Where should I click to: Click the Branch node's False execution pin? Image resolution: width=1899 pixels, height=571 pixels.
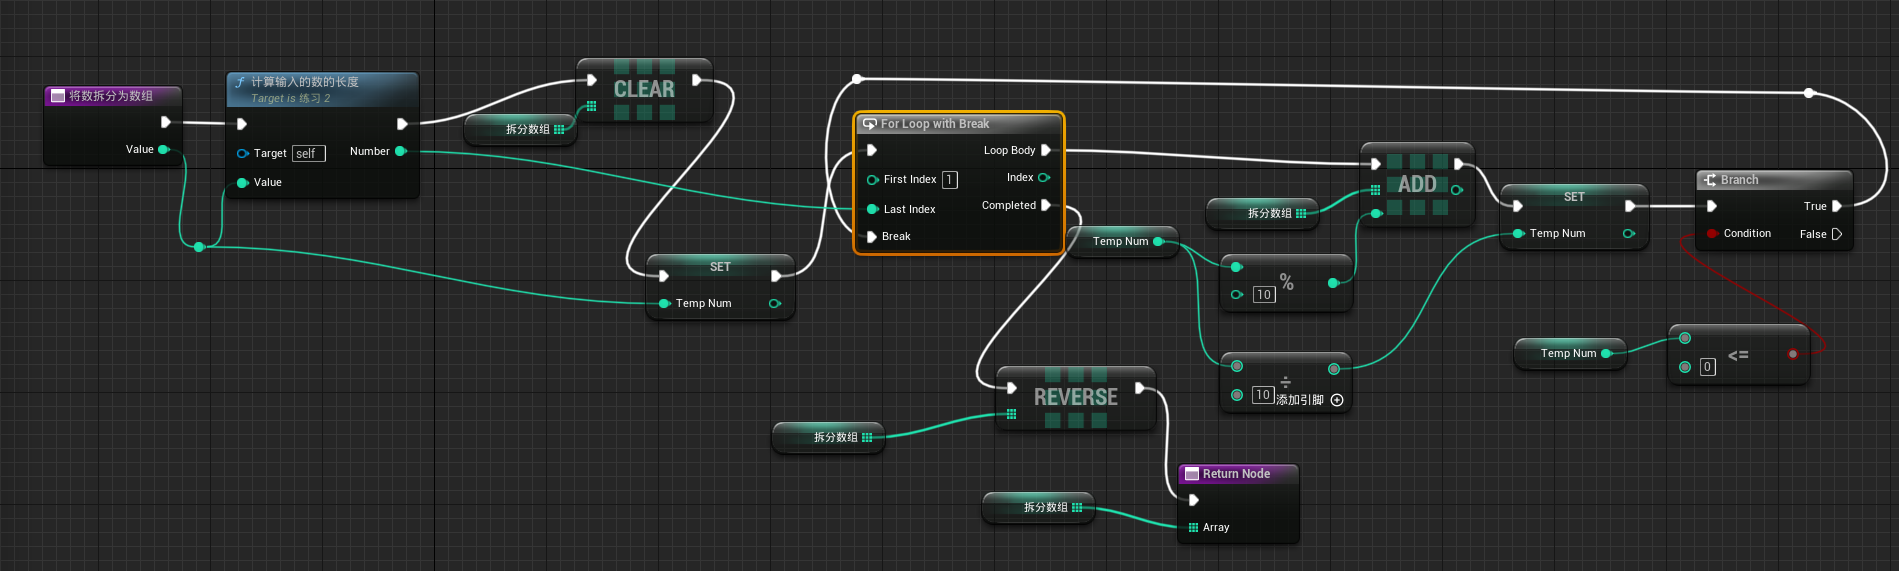1836,234
